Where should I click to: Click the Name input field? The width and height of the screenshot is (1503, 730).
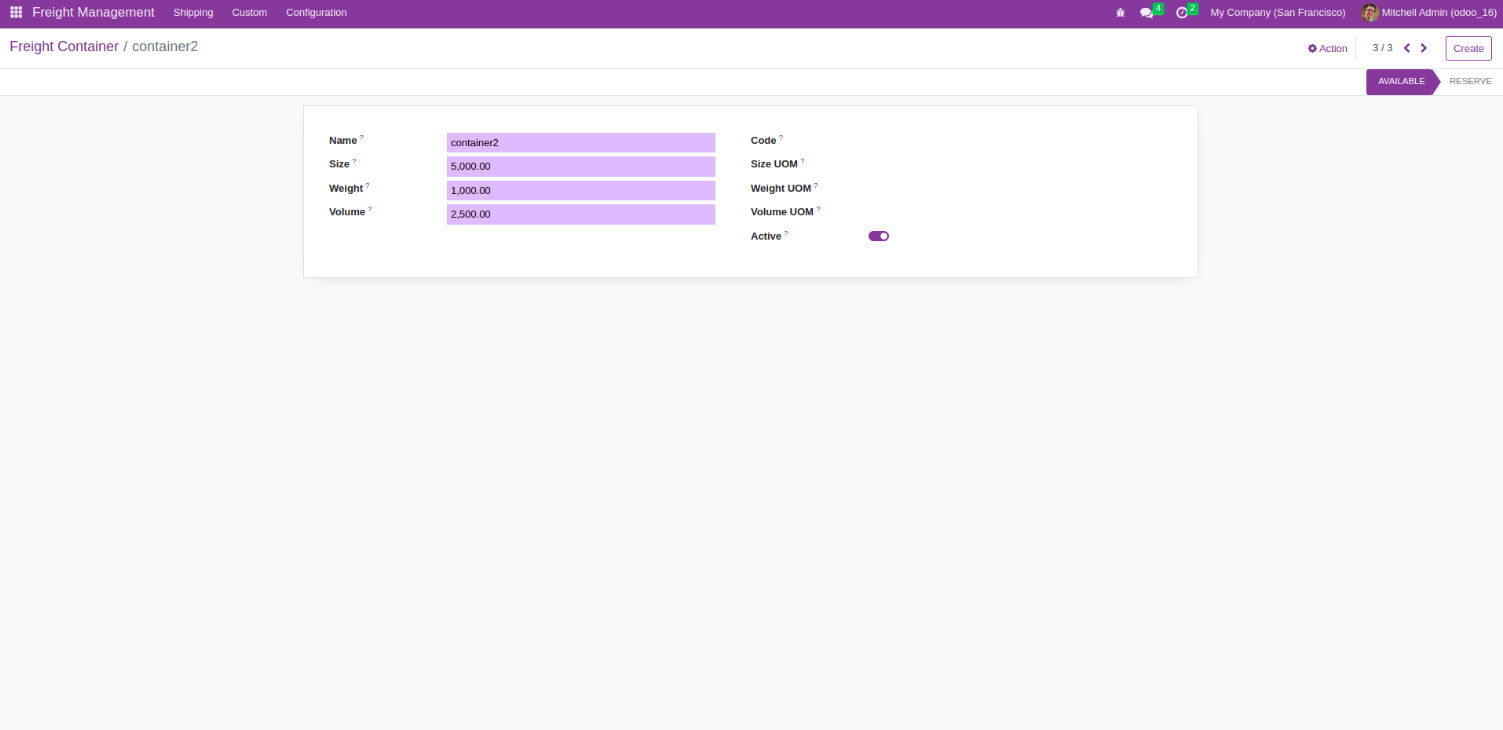pyautogui.click(x=581, y=143)
